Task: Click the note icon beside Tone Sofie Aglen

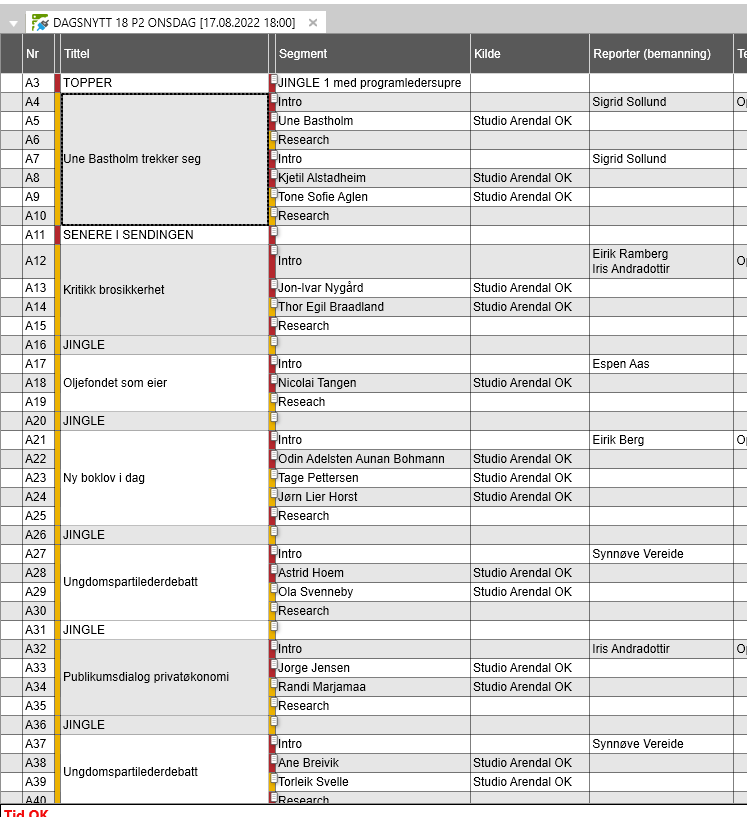Action: [x=273, y=193]
